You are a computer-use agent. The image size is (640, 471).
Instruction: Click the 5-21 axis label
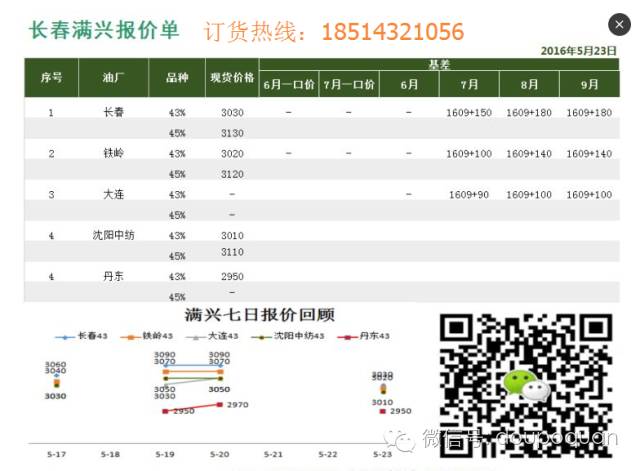(x=273, y=454)
